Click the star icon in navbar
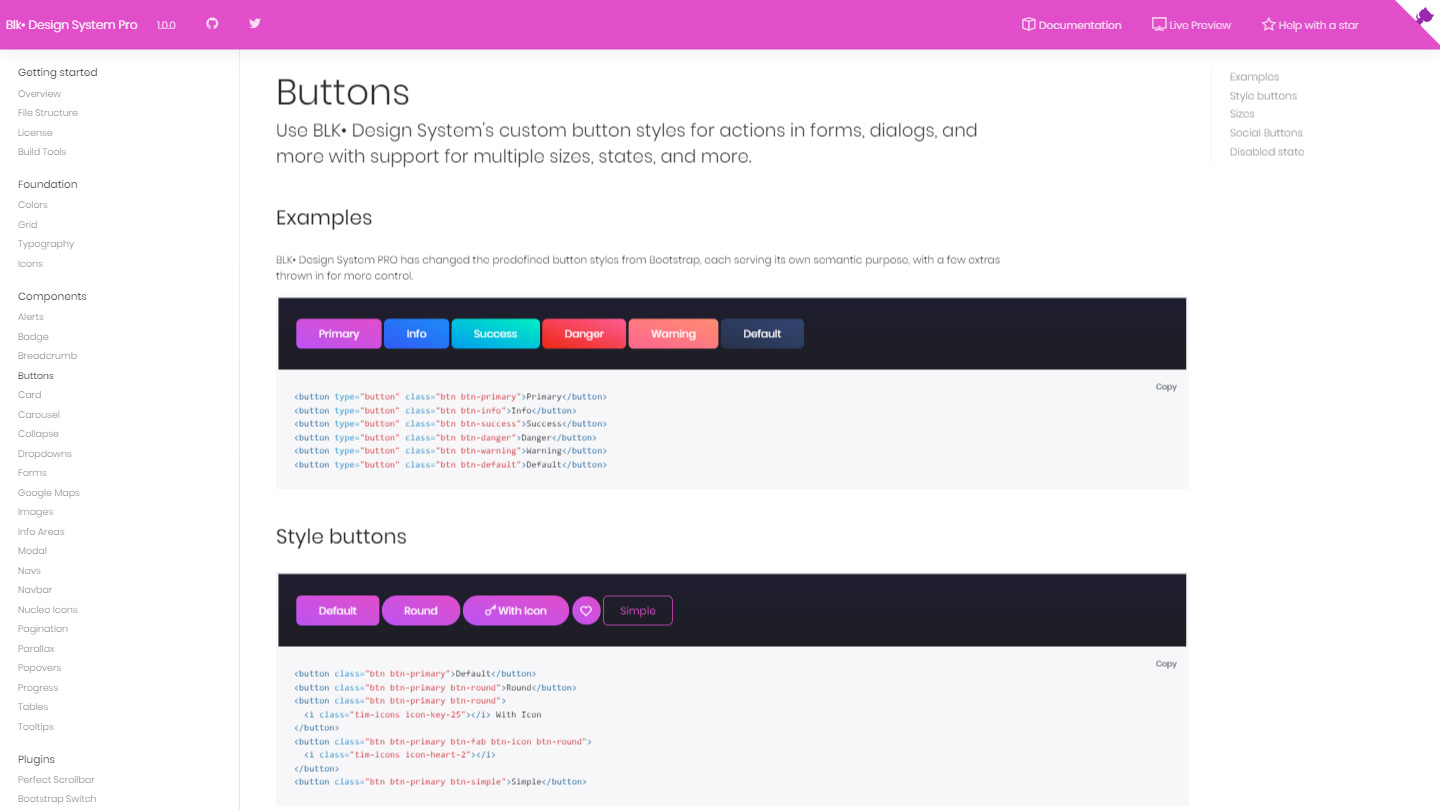This screenshot has height=810, width=1440. (1268, 24)
